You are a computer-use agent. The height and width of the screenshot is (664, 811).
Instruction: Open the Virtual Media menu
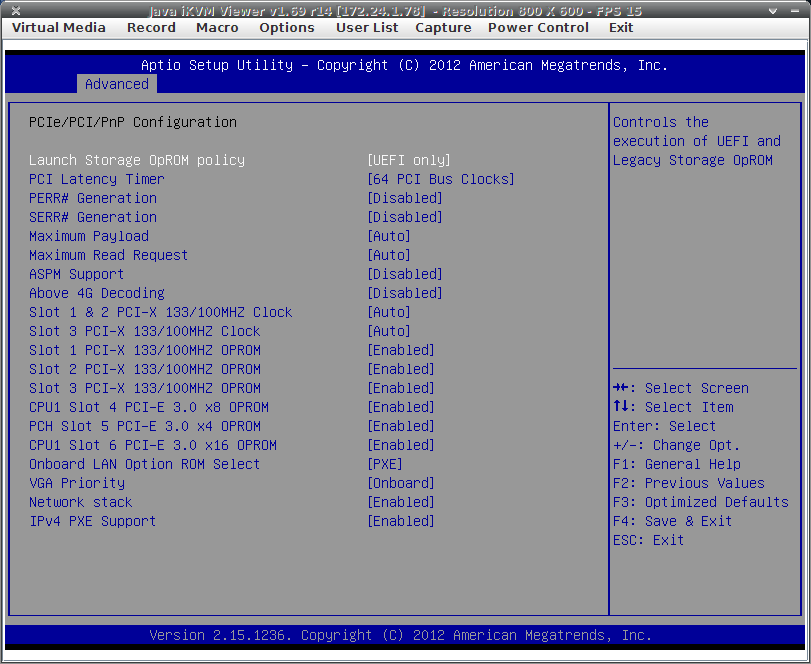tap(59, 27)
